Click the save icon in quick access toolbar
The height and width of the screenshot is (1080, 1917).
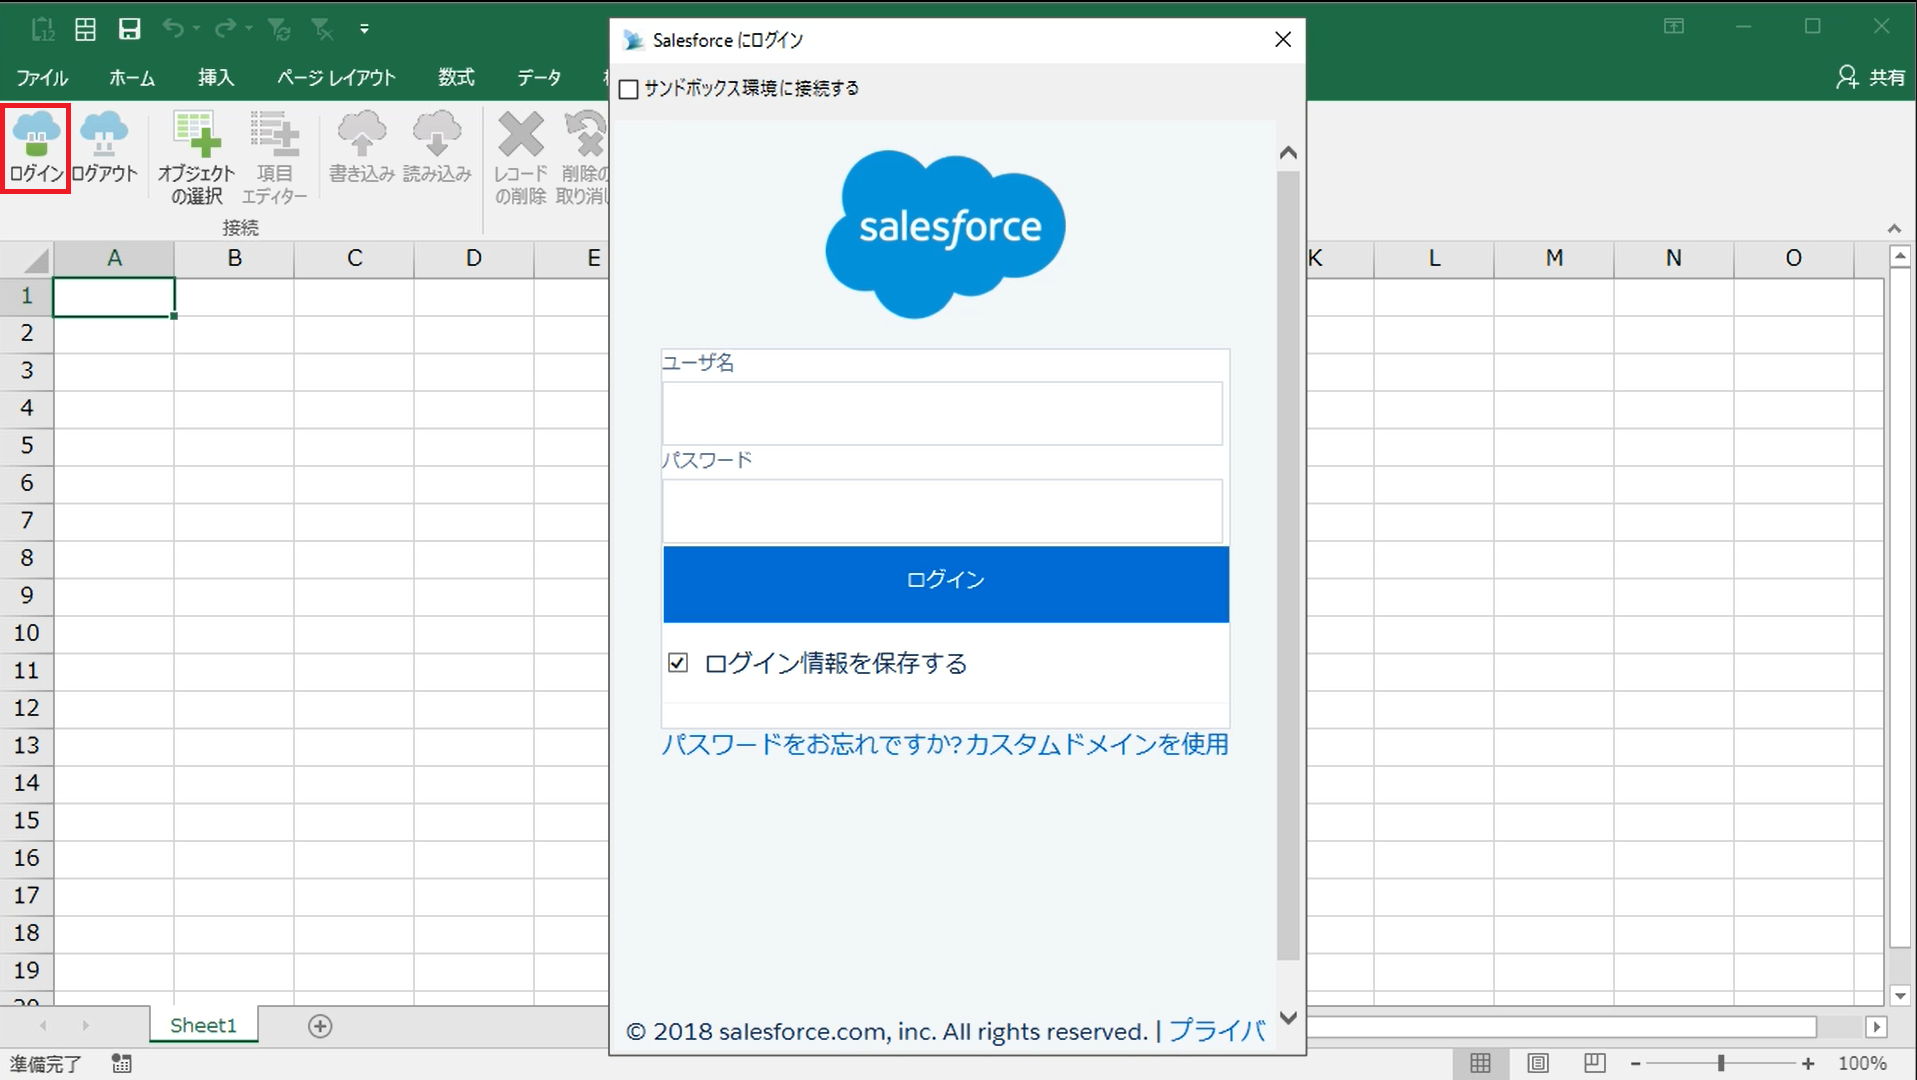(129, 29)
